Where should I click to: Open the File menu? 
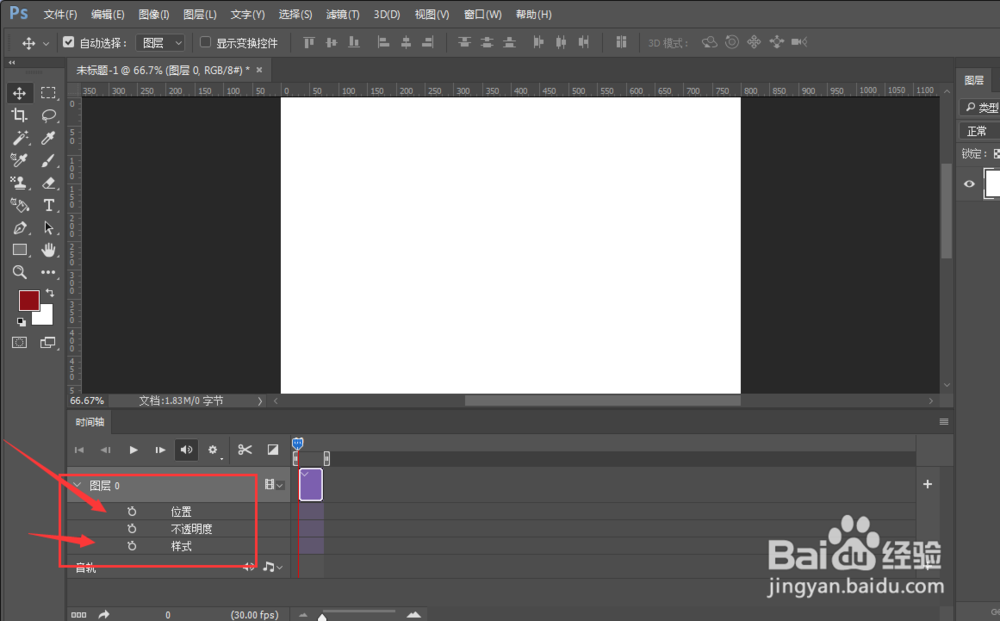(x=60, y=14)
